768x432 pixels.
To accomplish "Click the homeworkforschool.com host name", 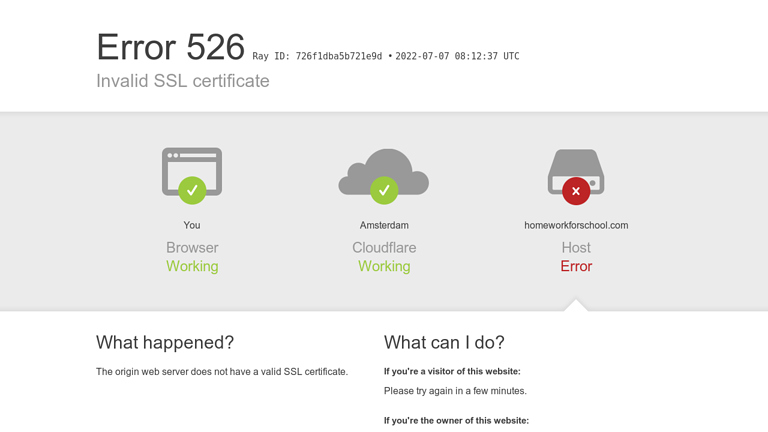I will [x=576, y=225].
